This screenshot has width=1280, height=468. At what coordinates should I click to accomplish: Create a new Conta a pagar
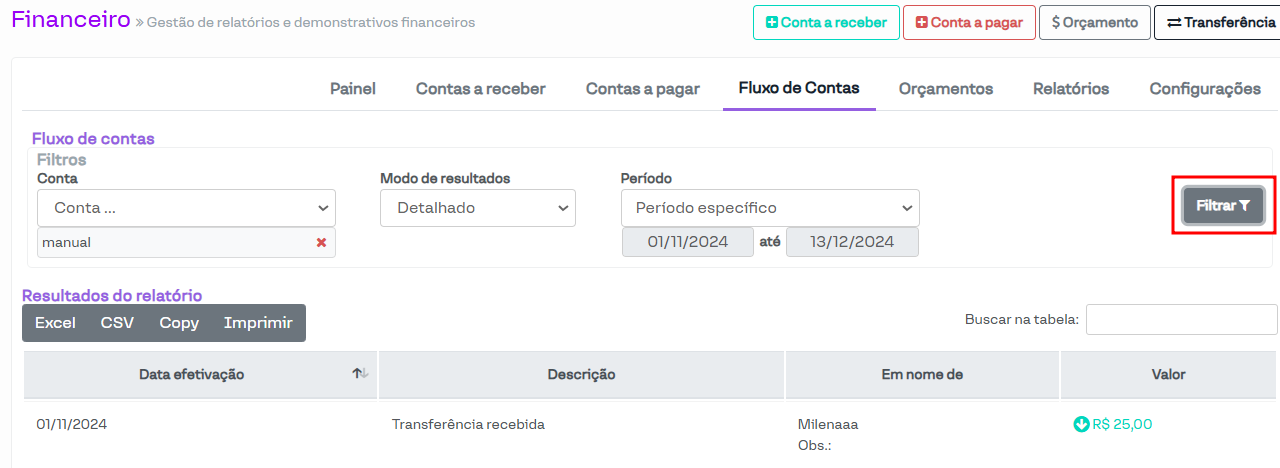pos(968,22)
